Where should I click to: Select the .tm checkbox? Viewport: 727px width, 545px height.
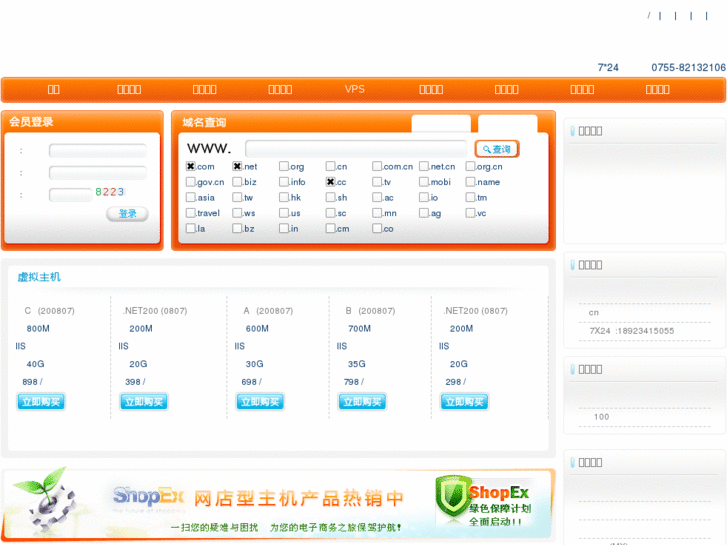click(470, 197)
